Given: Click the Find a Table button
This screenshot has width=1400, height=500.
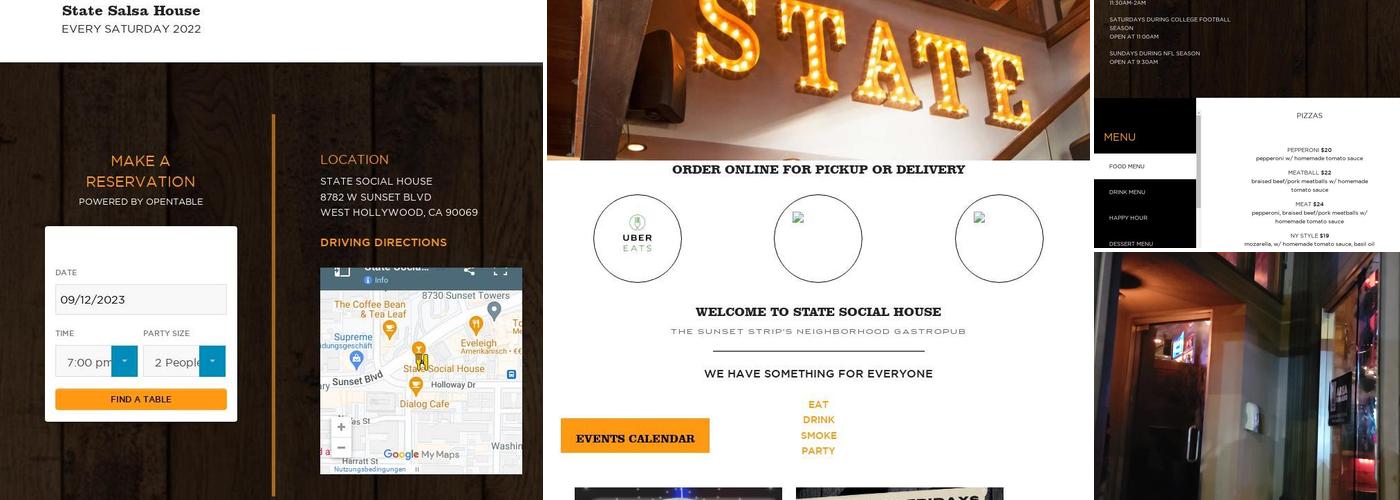Looking at the screenshot, I should (141, 399).
